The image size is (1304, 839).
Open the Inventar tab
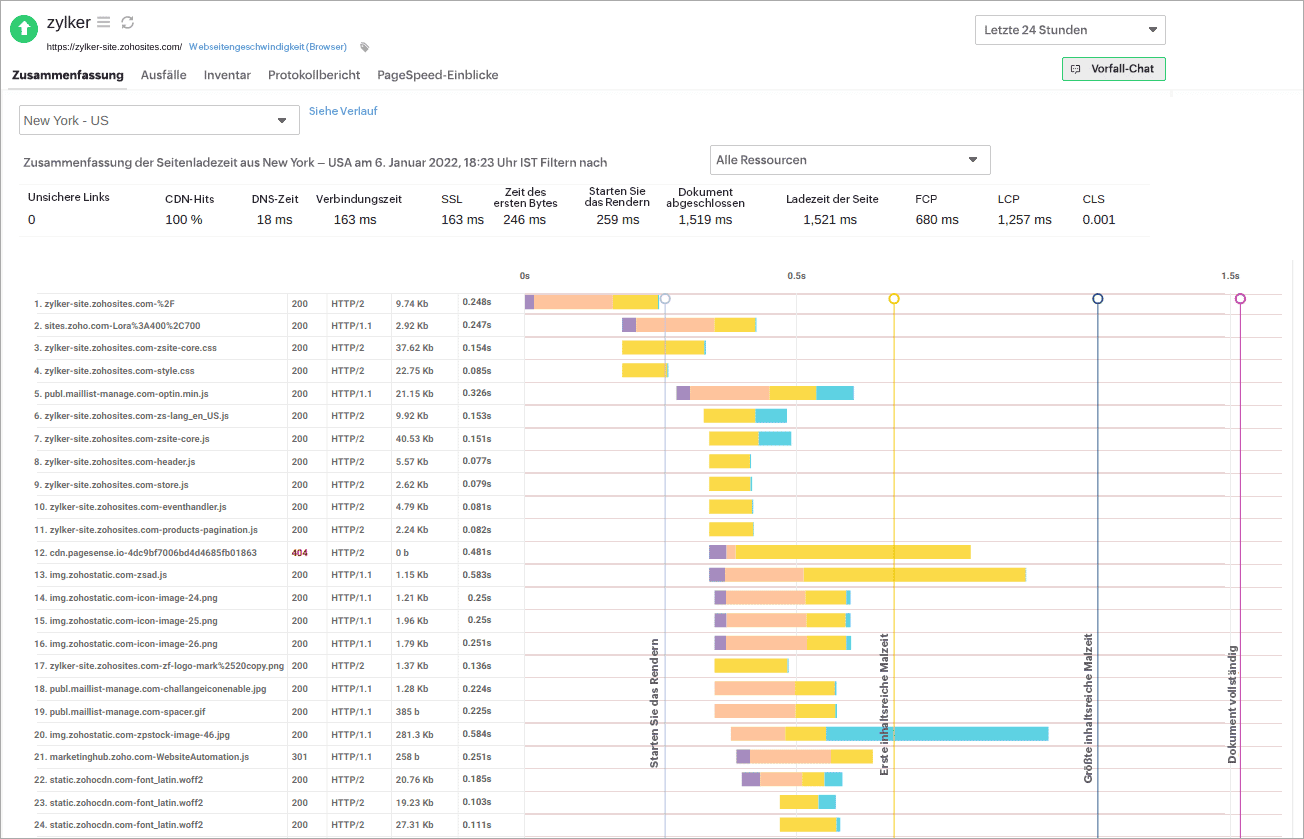tap(227, 75)
